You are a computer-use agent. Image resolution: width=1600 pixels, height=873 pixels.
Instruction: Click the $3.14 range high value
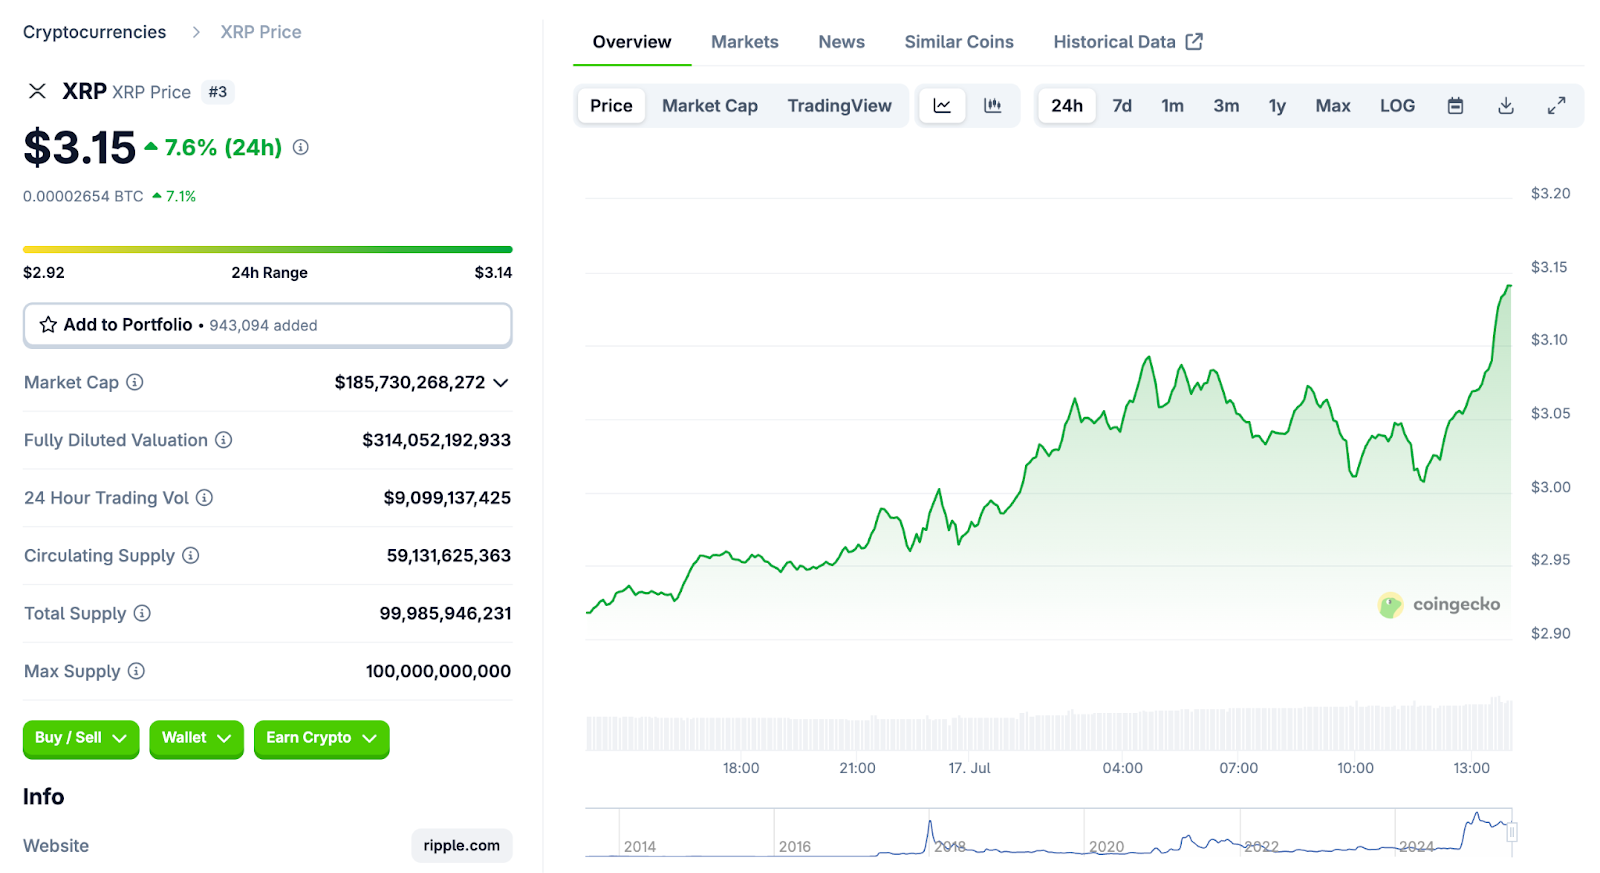click(493, 272)
